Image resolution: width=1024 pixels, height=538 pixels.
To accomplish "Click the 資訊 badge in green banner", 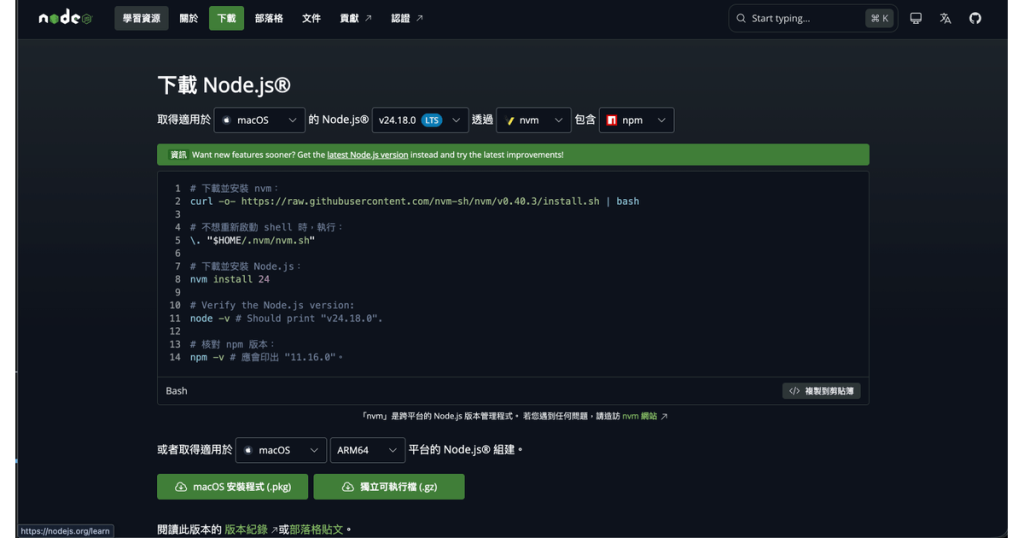I will [x=178, y=155].
